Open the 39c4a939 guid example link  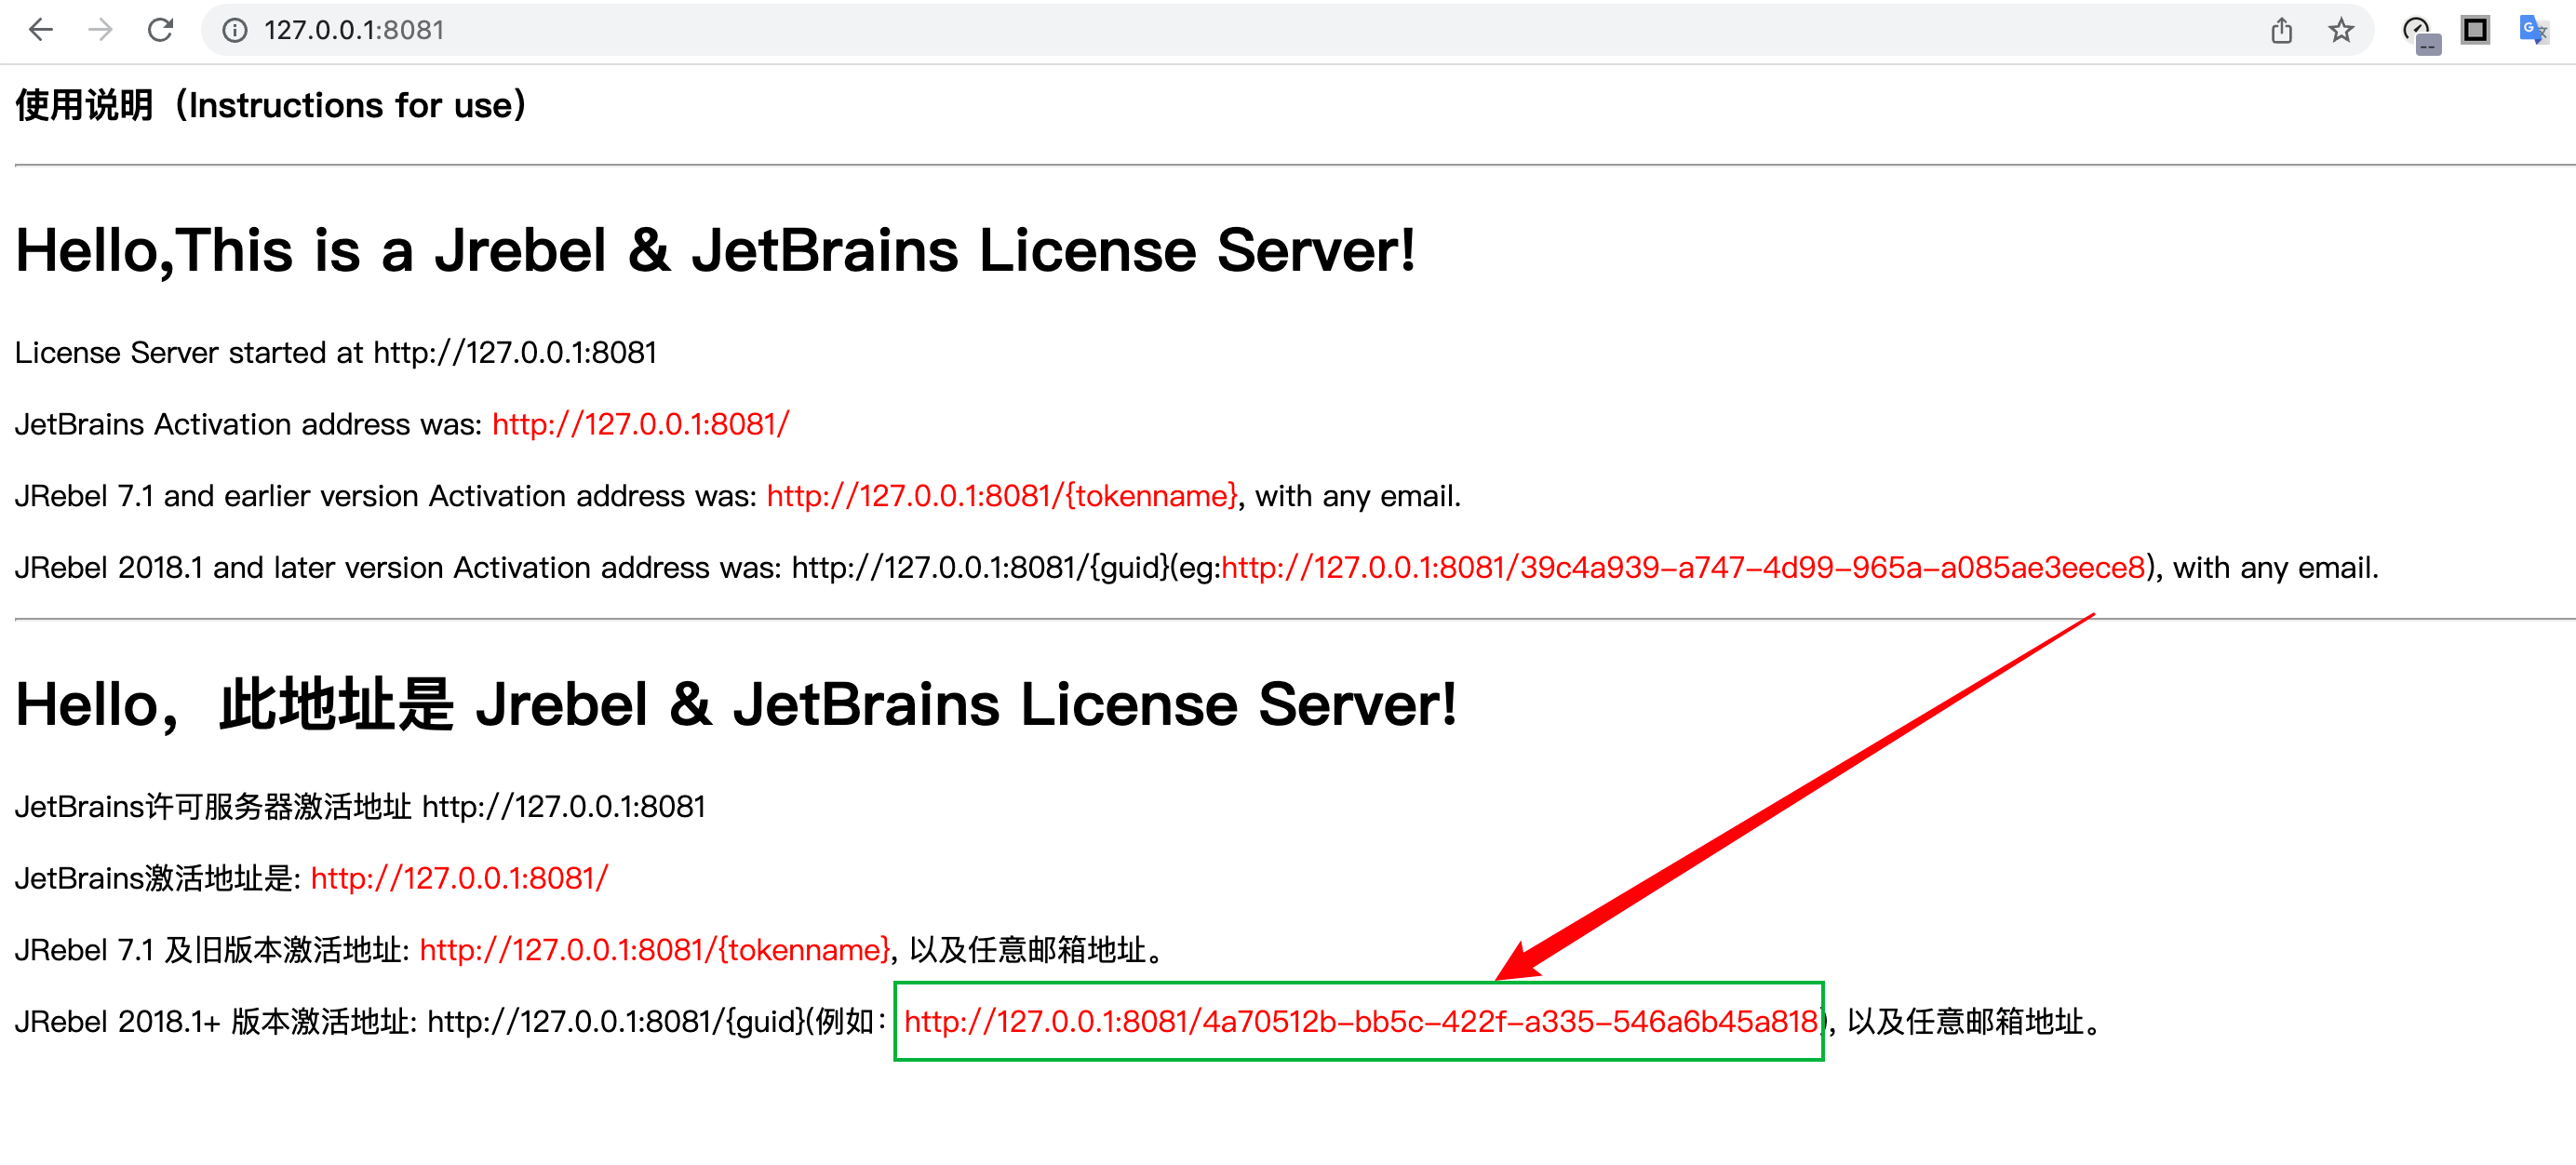point(1683,568)
